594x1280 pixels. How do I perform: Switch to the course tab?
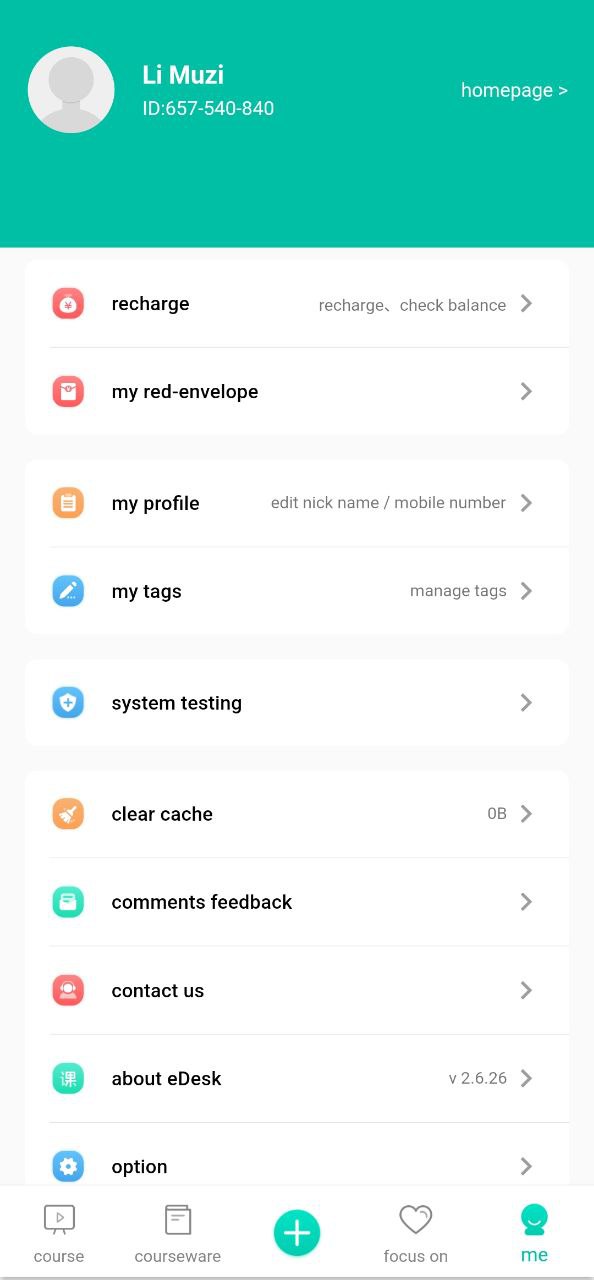pyautogui.click(x=59, y=1234)
